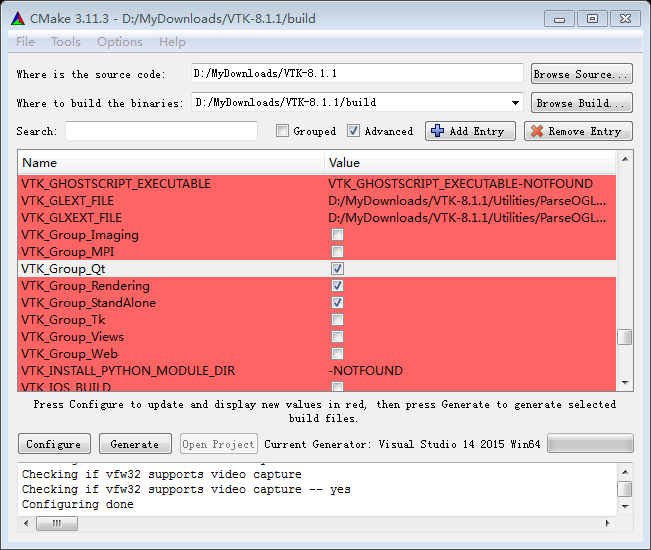Viewport: 651px width, 550px height.
Task: Select VTK_Group_StandAlone name text
Action: click(88, 303)
